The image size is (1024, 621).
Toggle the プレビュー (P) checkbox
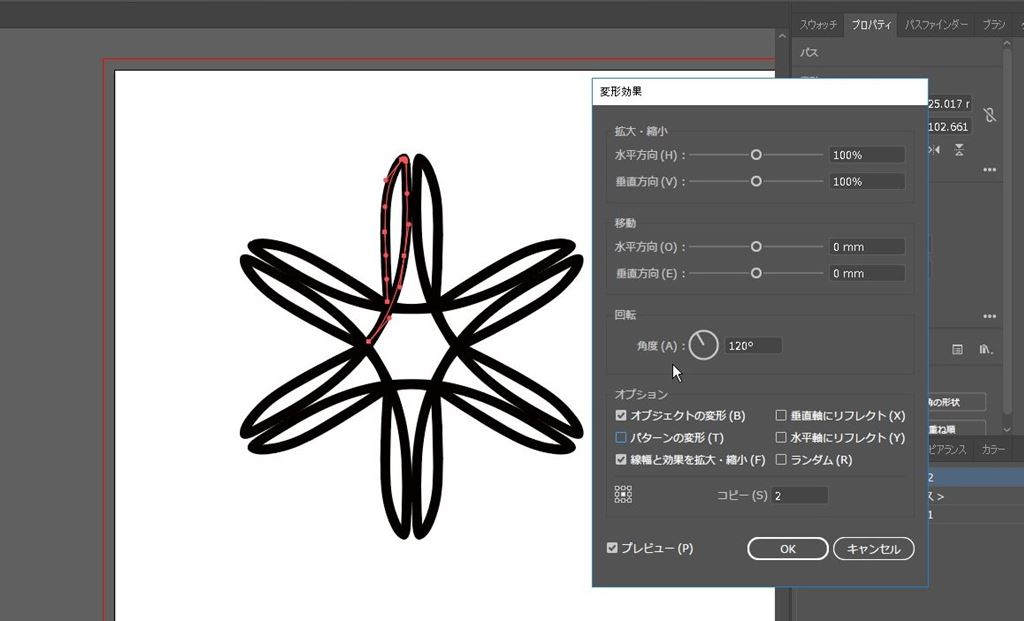[612, 548]
